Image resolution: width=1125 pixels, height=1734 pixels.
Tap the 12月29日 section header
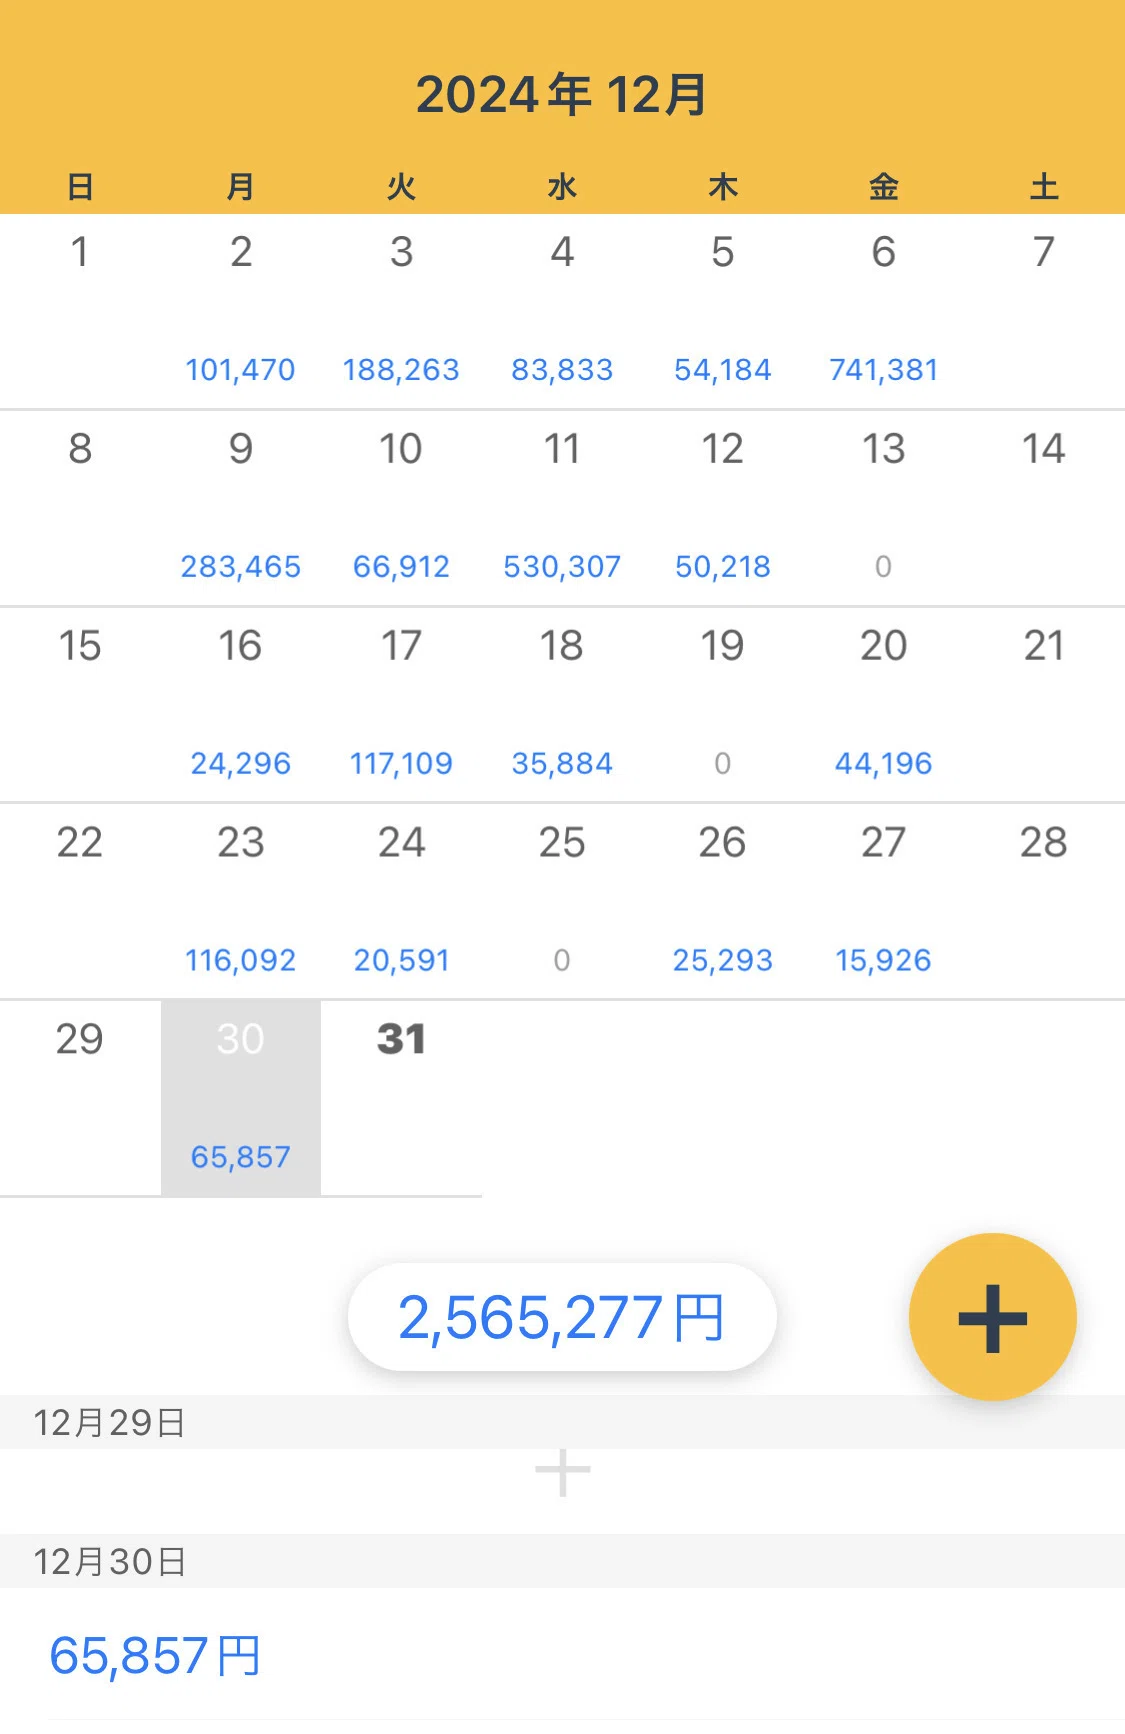(562, 1422)
